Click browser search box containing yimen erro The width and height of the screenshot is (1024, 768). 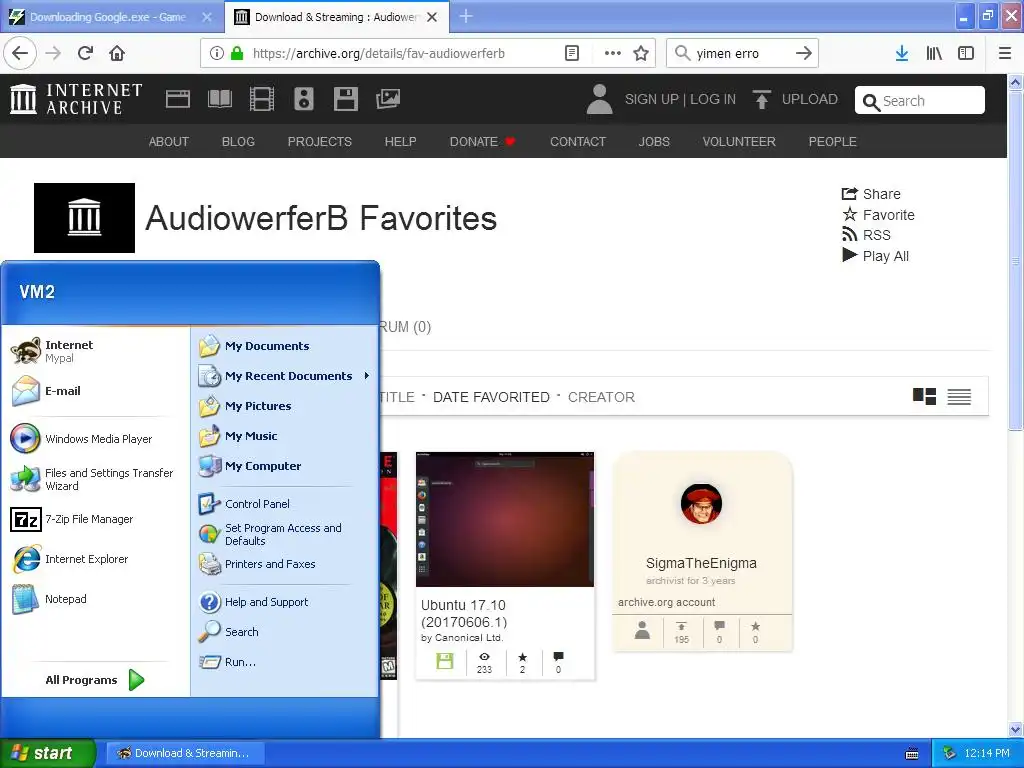coord(742,54)
